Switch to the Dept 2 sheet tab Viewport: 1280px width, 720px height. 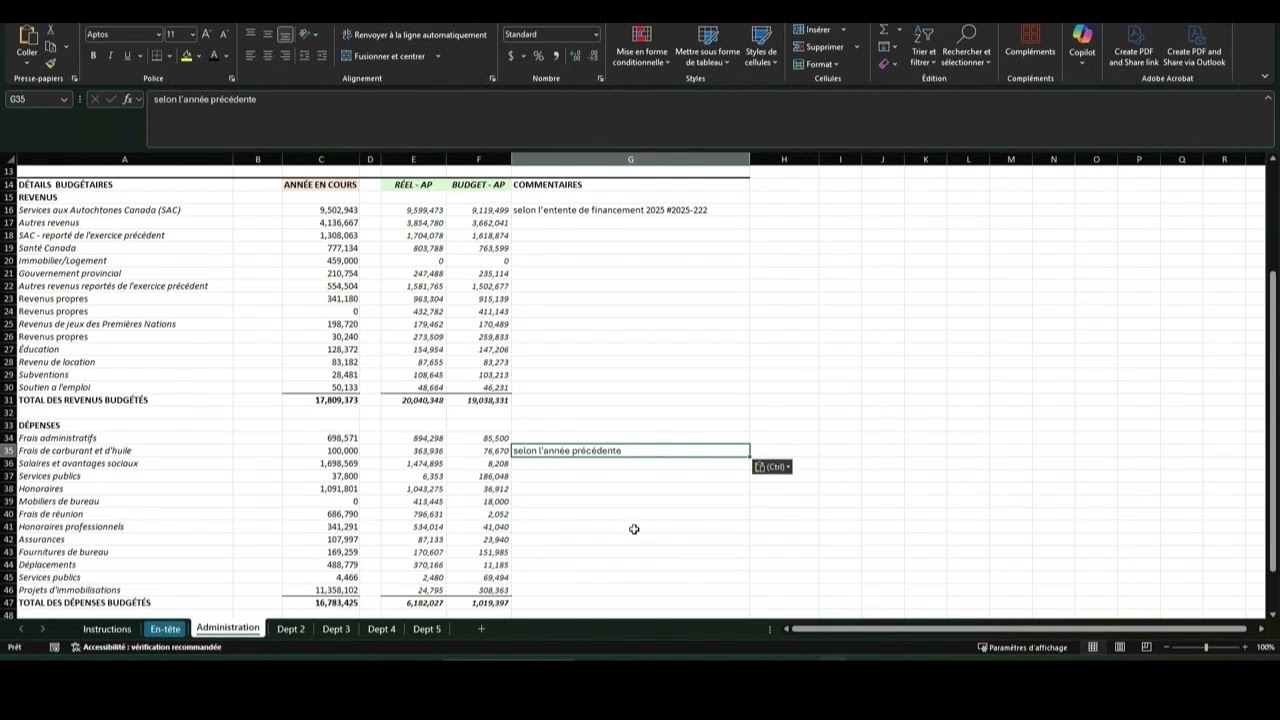point(291,629)
